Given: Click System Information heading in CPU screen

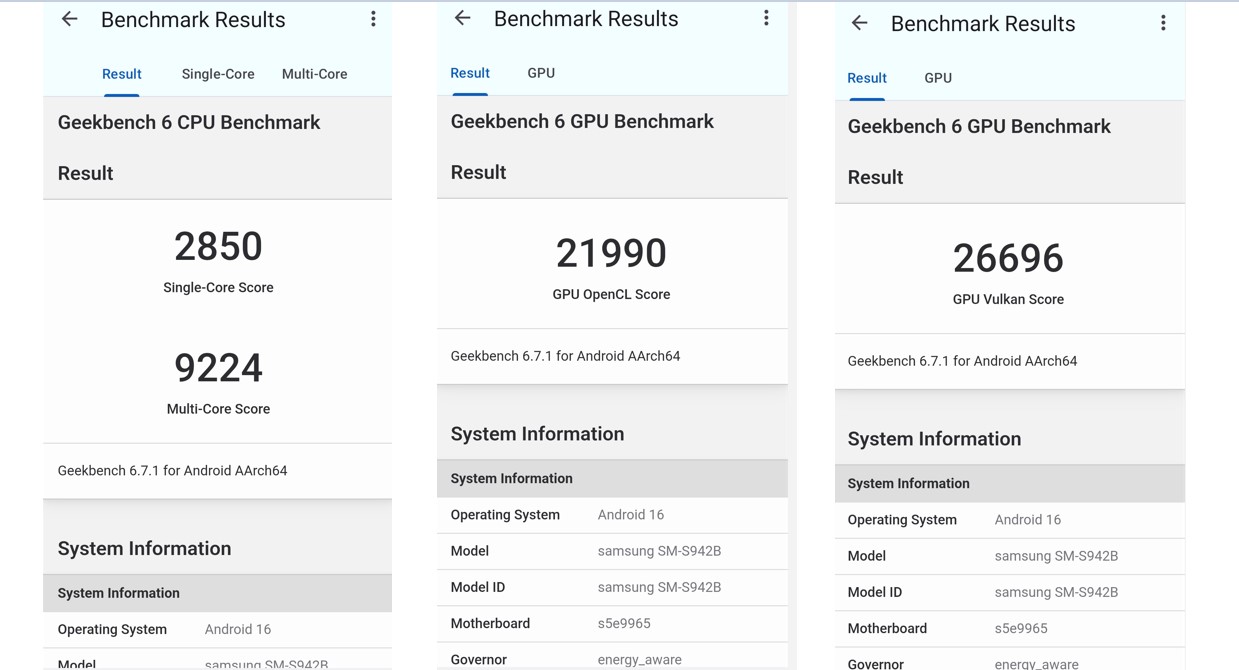Looking at the screenshot, I should [144, 548].
